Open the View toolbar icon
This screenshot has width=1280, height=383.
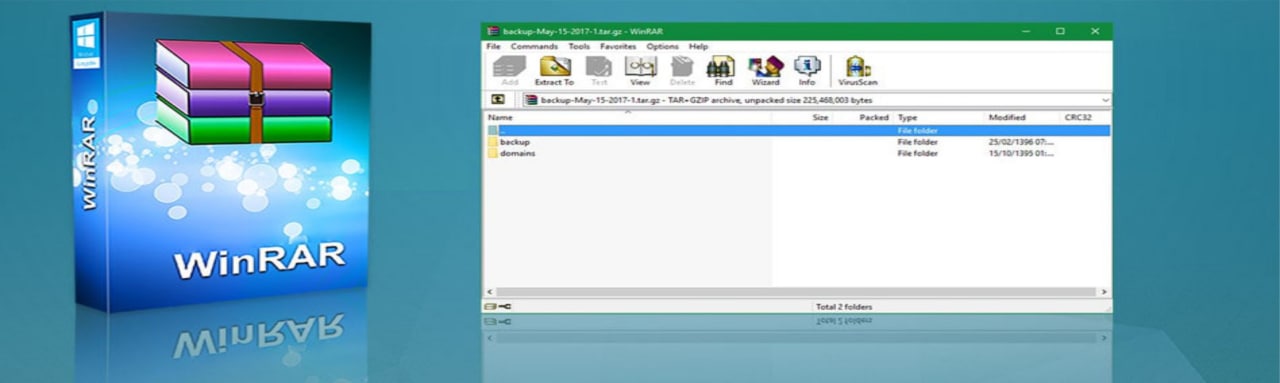click(640, 70)
